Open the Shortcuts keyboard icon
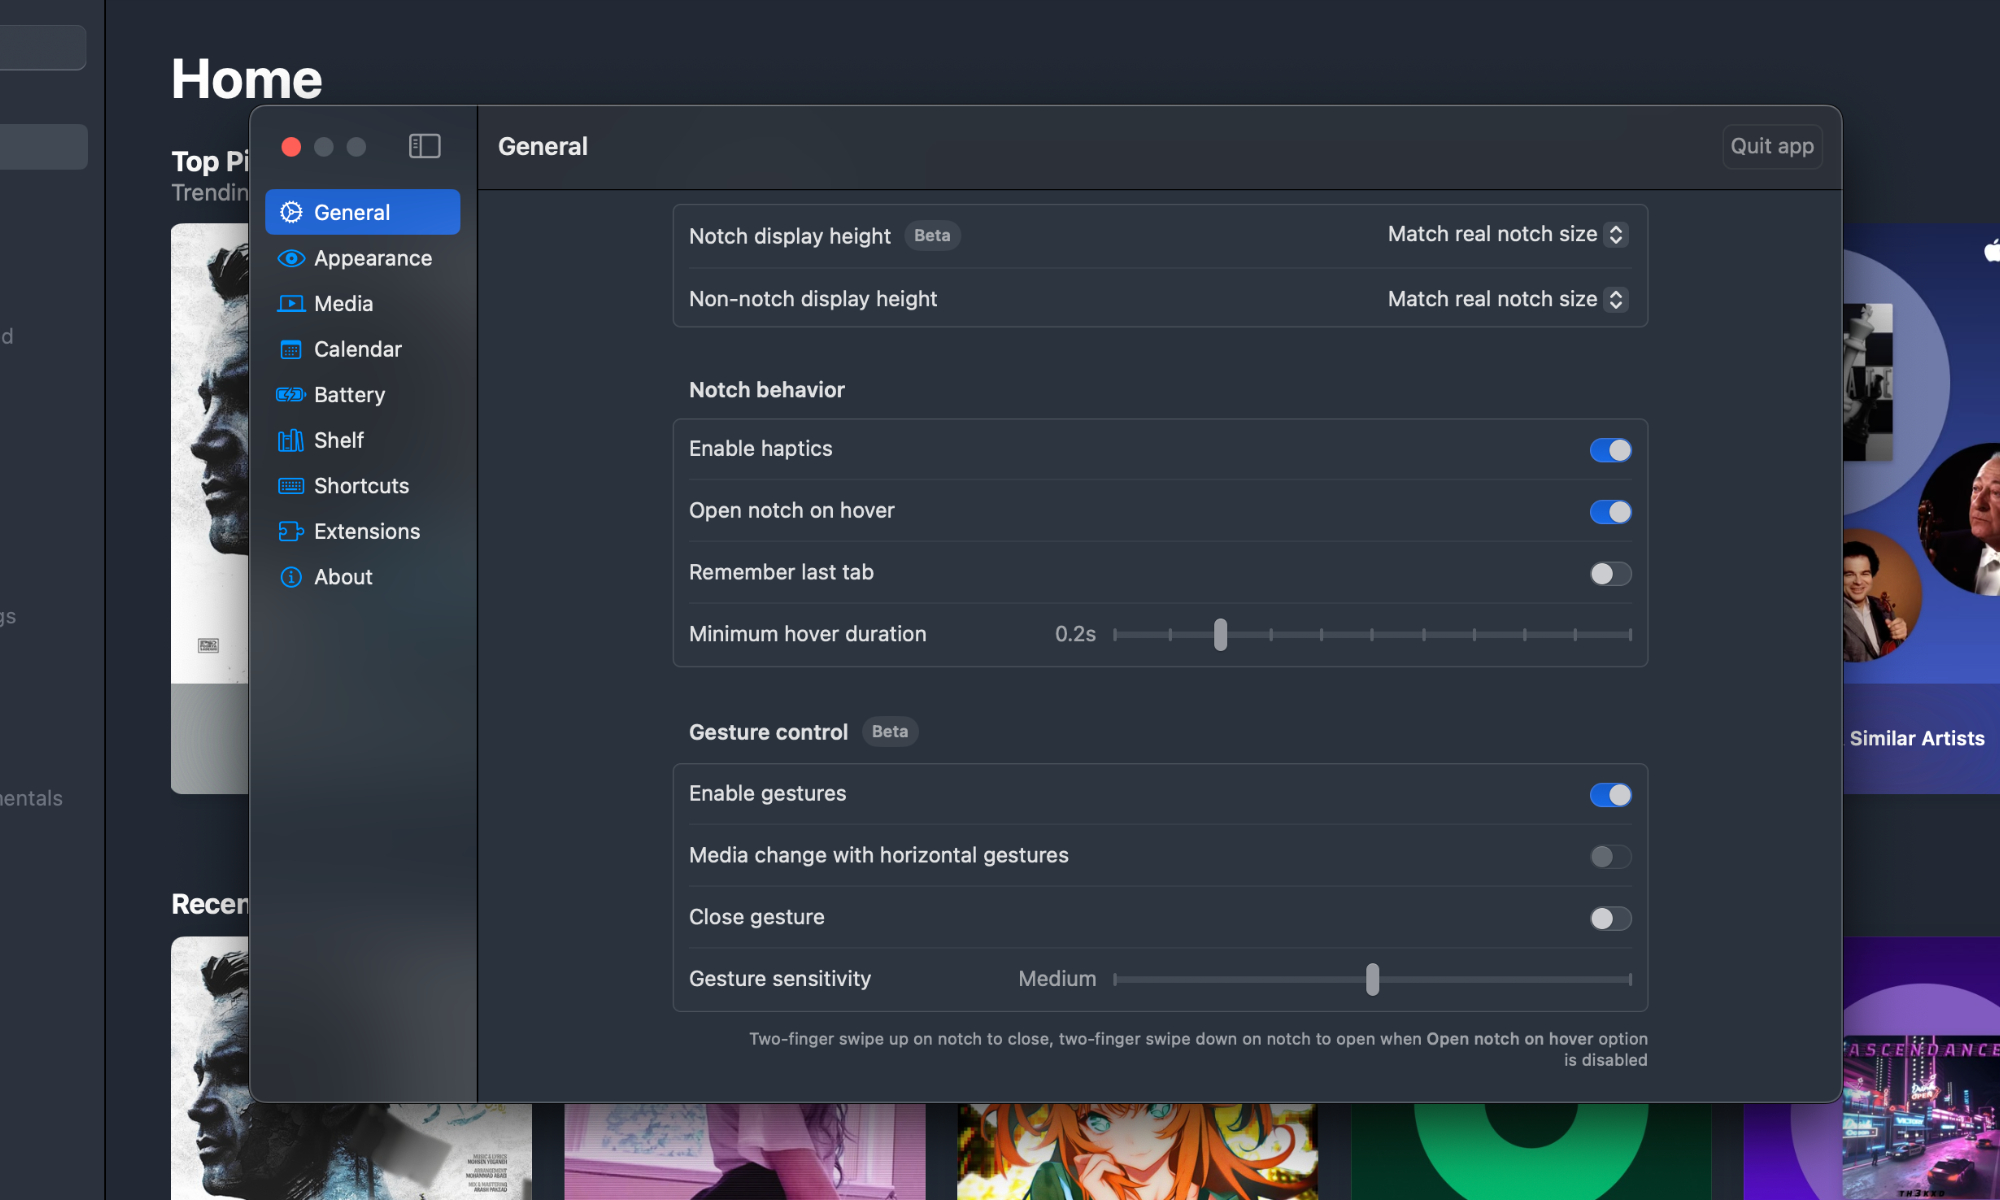 tap(290, 485)
